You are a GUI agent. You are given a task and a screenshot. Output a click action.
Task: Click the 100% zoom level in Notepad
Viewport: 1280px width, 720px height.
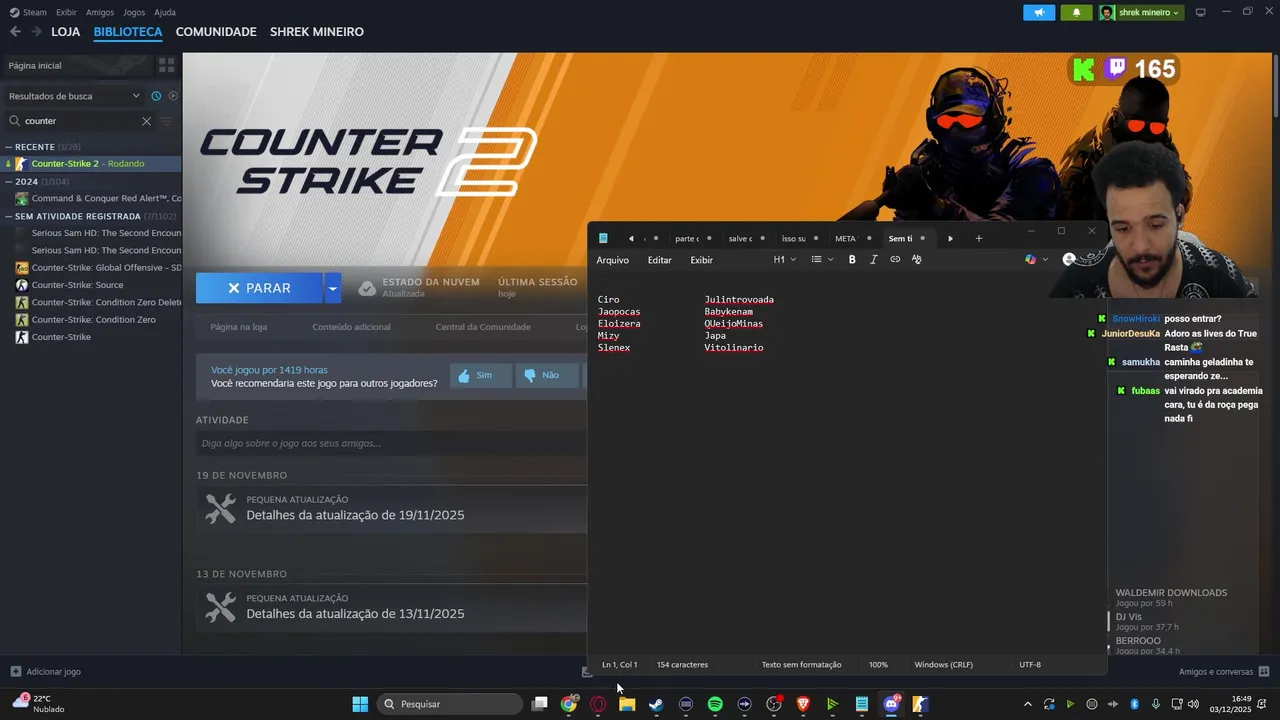tap(878, 665)
